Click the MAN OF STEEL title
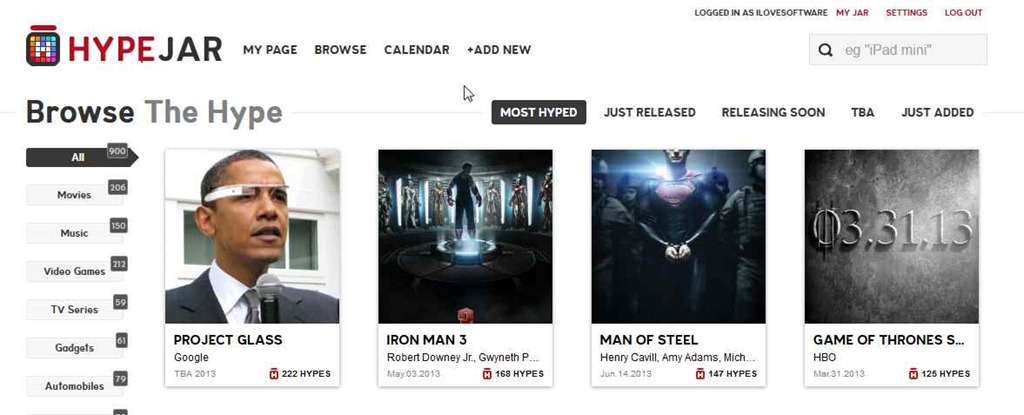This screenshot has width=1024, height=415. (649, 340)
